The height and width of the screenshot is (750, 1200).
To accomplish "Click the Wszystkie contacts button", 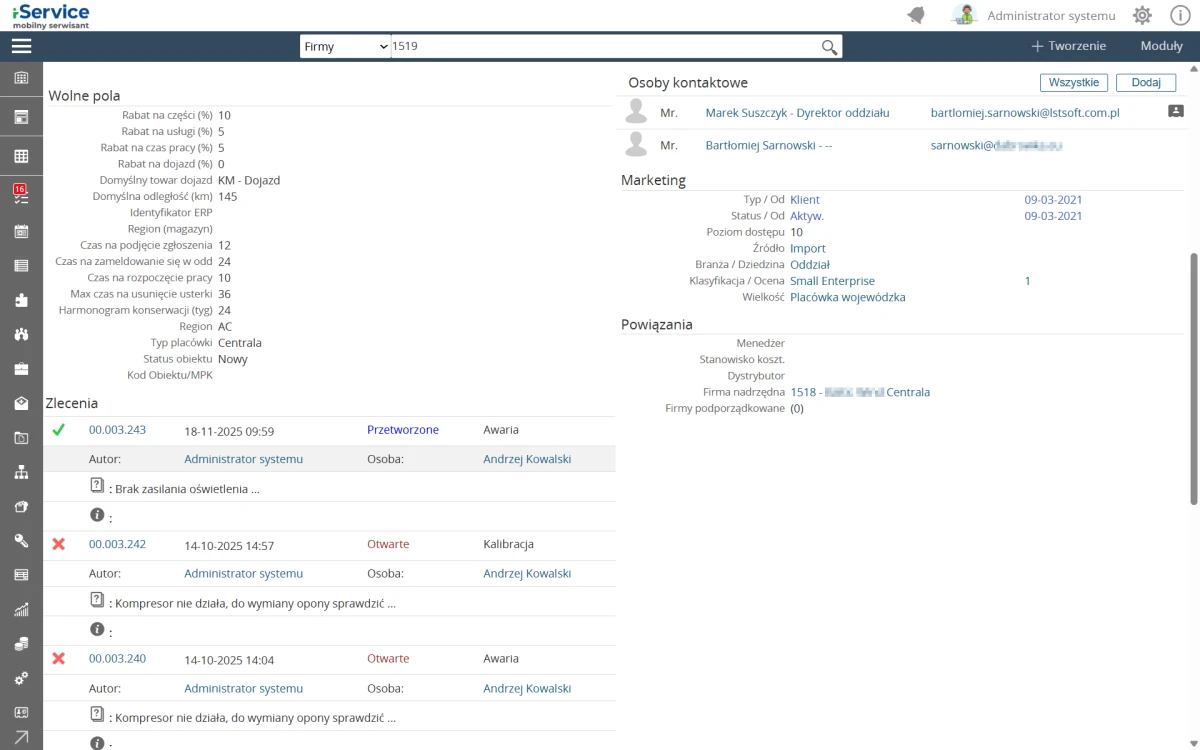I will [x=1074, y=83].
